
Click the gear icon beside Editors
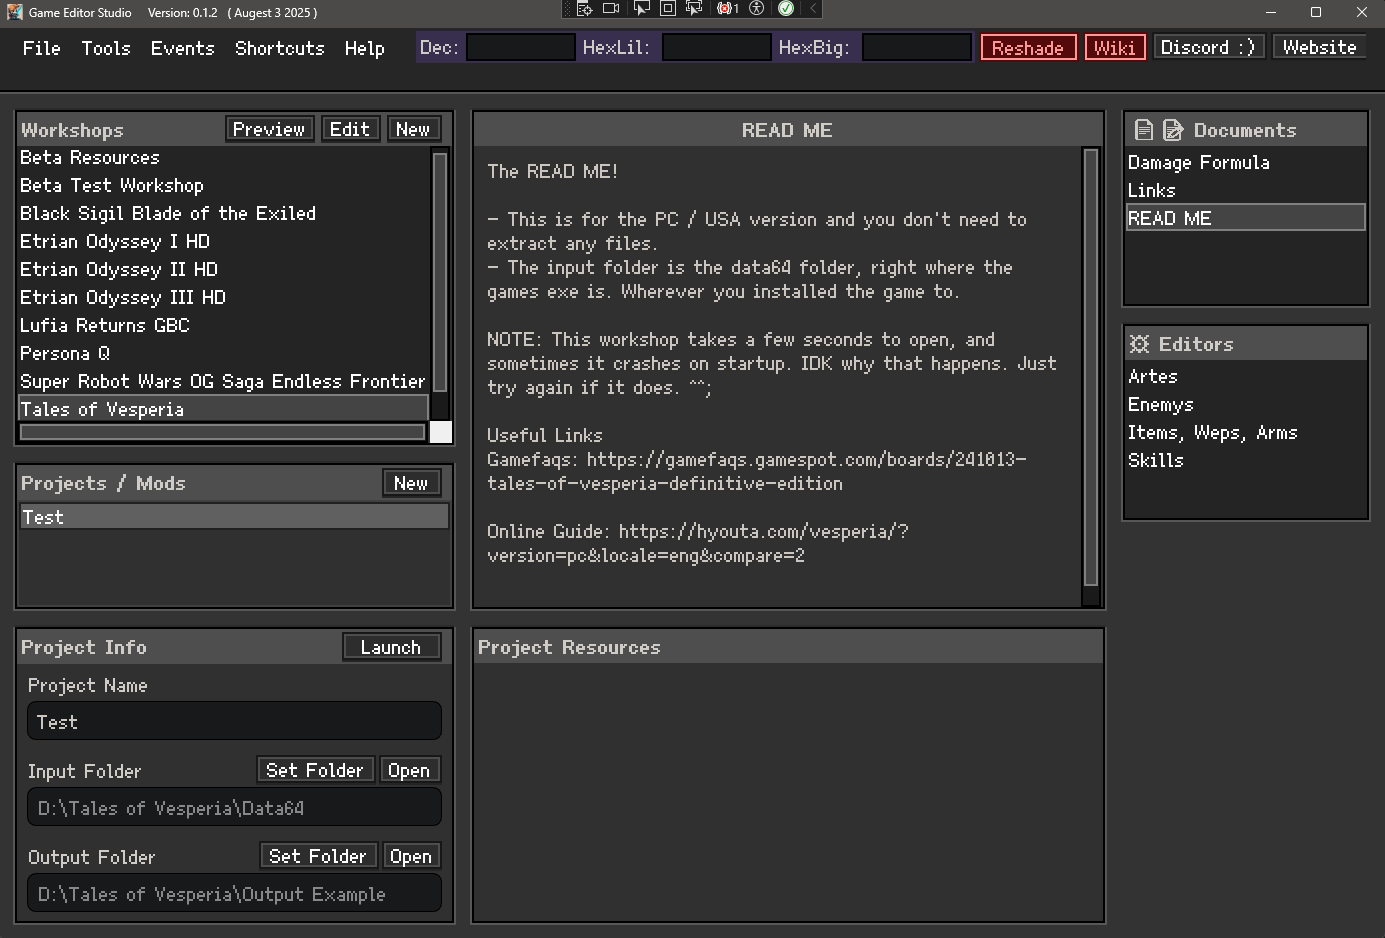1139,344
